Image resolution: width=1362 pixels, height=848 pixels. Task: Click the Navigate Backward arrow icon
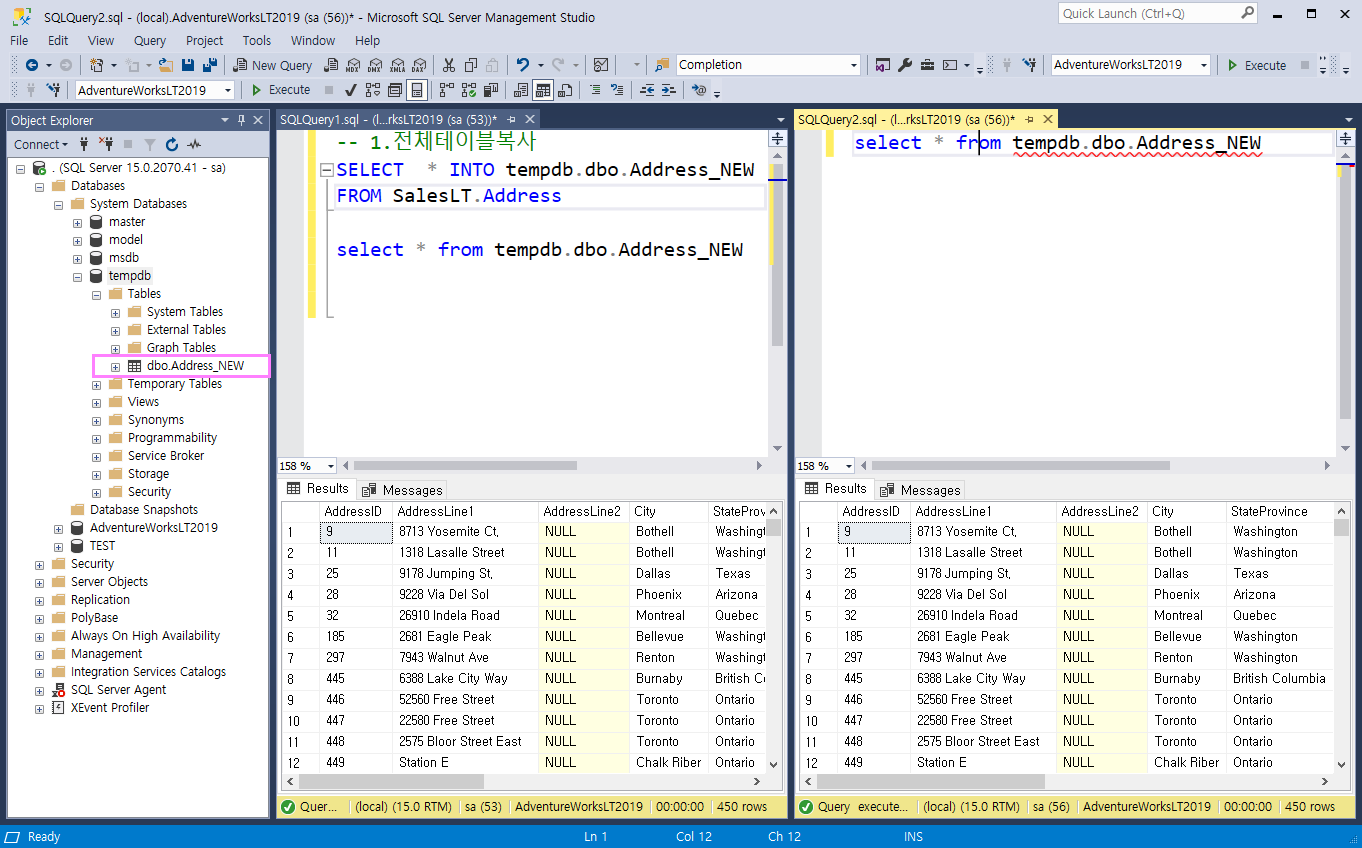(x=32, y=65)
